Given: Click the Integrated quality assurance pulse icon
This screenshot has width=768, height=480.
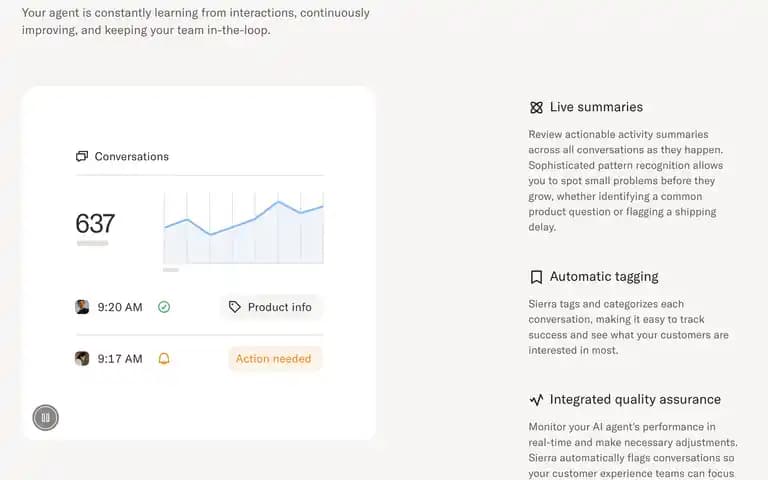Looking at the screenshot, I should (536, 400).
